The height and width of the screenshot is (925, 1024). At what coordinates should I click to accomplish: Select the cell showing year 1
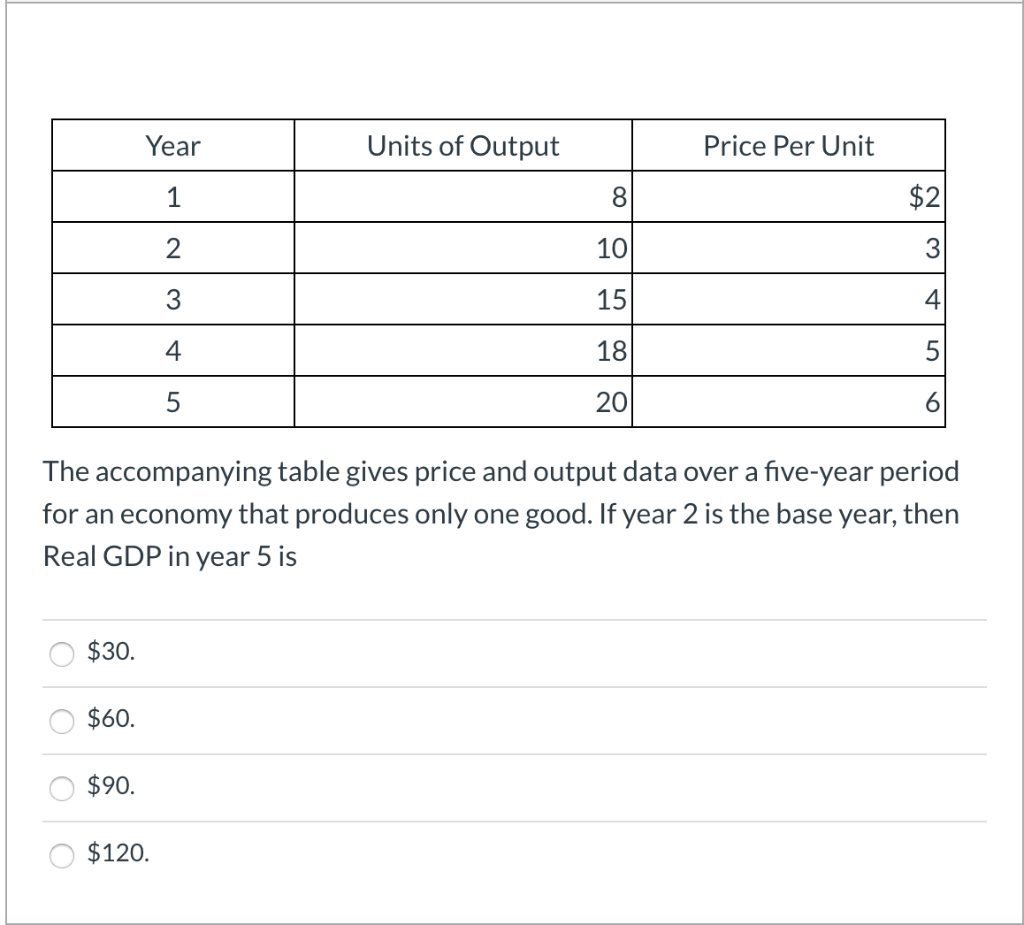[172, 197]
